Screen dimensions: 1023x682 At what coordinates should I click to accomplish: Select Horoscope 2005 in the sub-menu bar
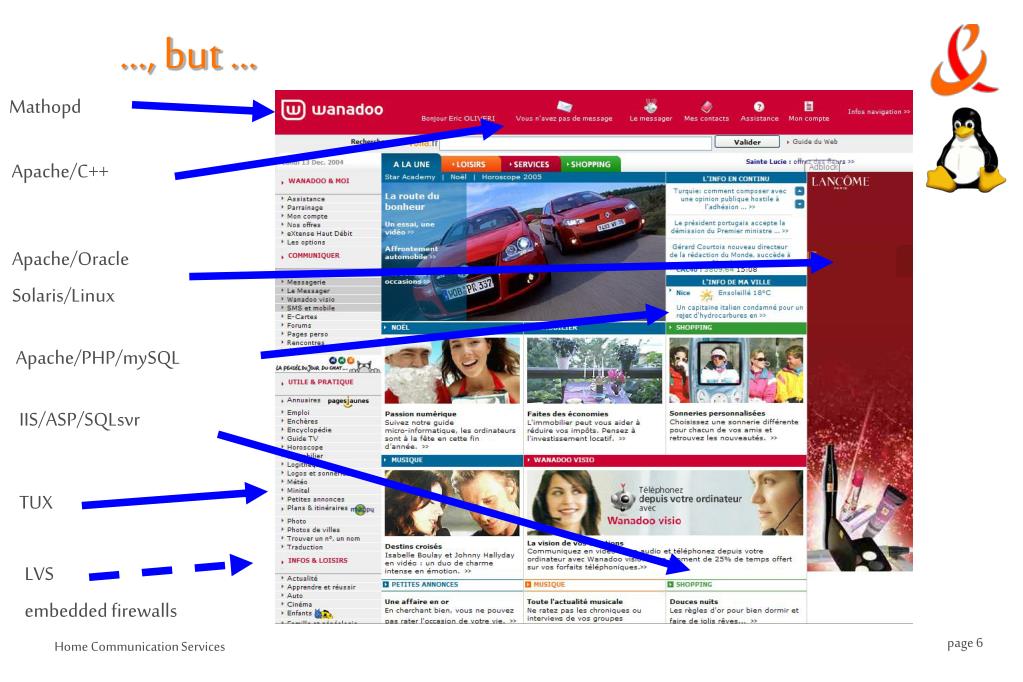coord(512,177)
